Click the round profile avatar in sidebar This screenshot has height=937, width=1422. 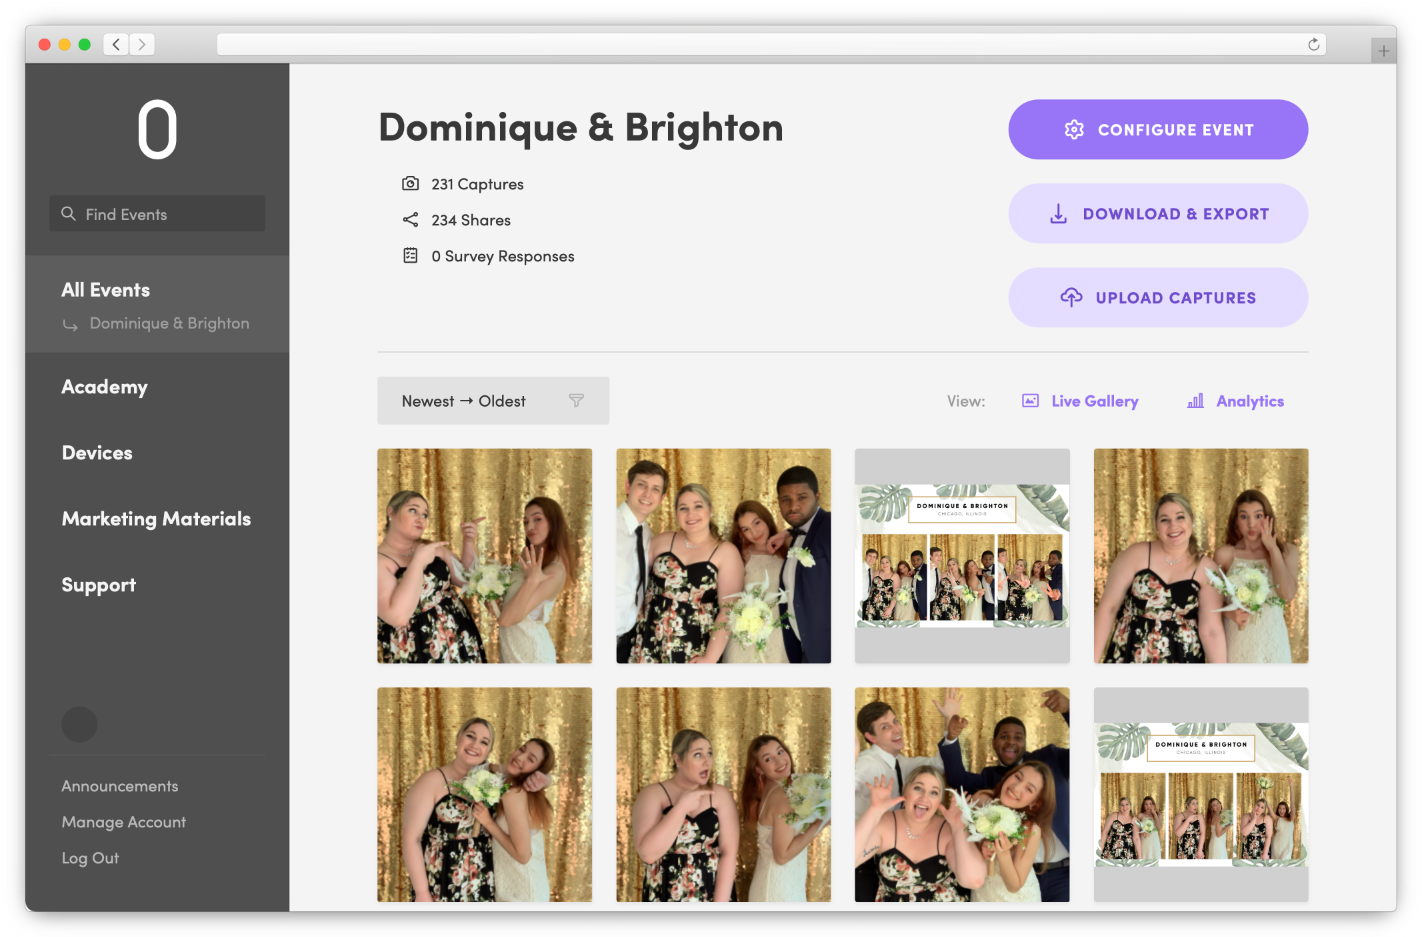pos(79,724)
